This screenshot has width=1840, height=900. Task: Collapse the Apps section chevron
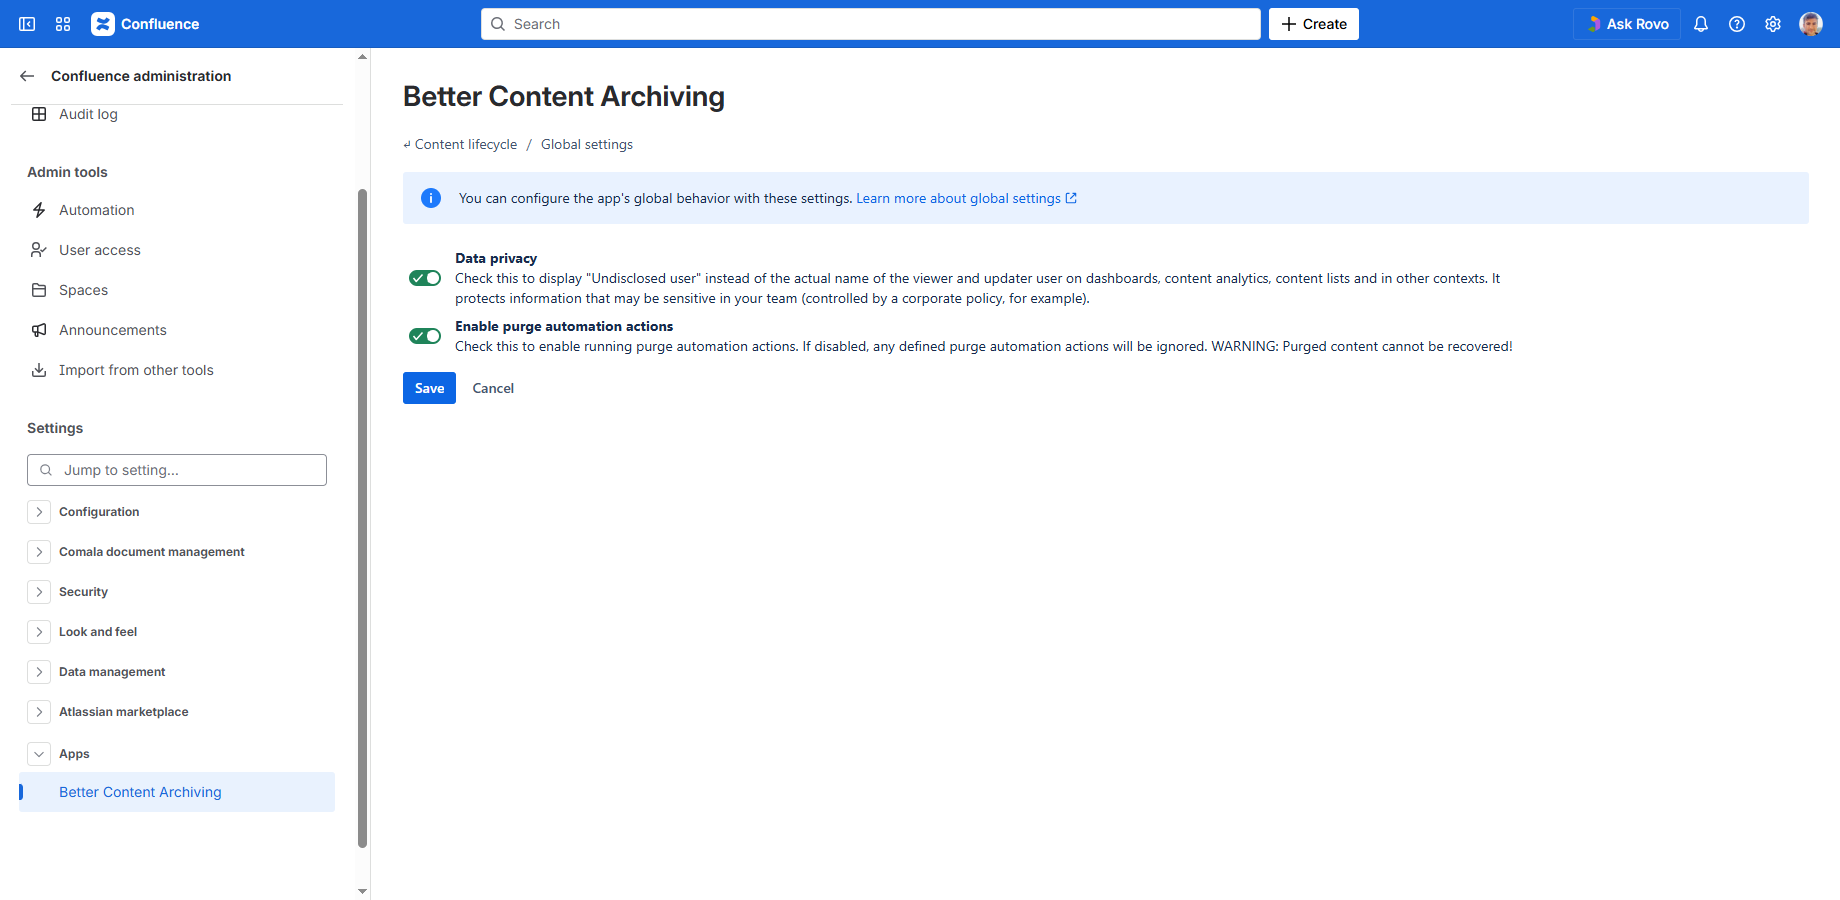pos(39,754)
